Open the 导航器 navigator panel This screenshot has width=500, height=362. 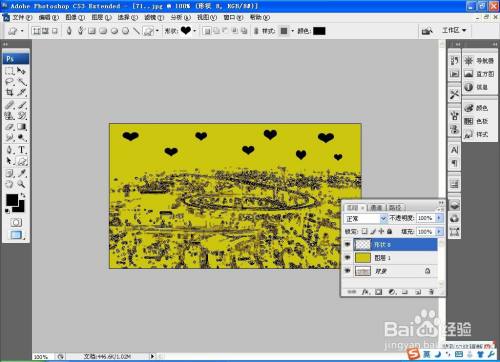479,61
